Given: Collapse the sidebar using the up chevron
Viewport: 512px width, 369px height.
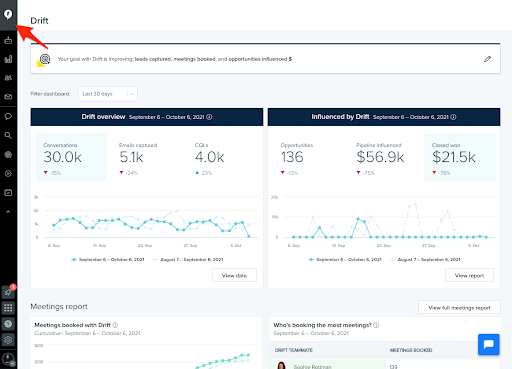Looking at the screenshot, I should [8, 211].
